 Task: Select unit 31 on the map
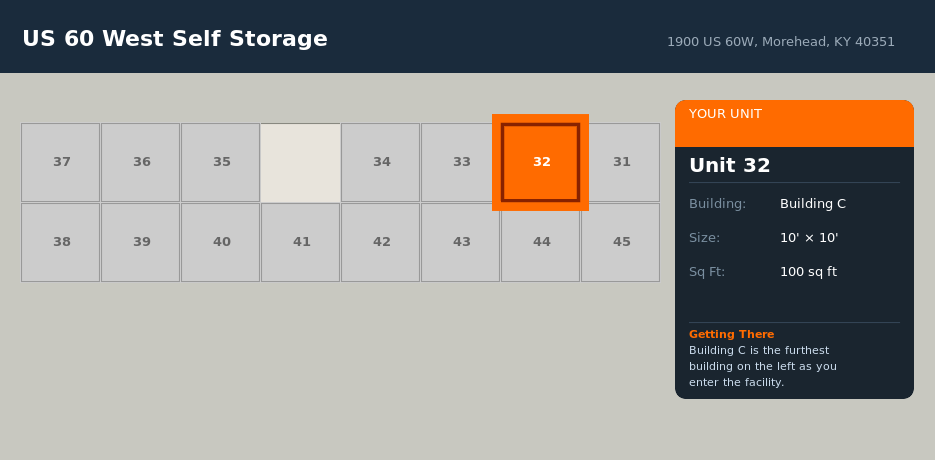coord(620,162)
